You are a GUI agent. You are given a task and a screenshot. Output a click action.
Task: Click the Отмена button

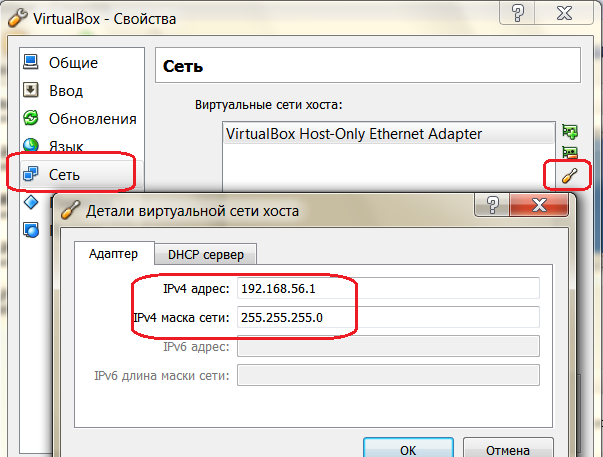[x=508, y=449]
